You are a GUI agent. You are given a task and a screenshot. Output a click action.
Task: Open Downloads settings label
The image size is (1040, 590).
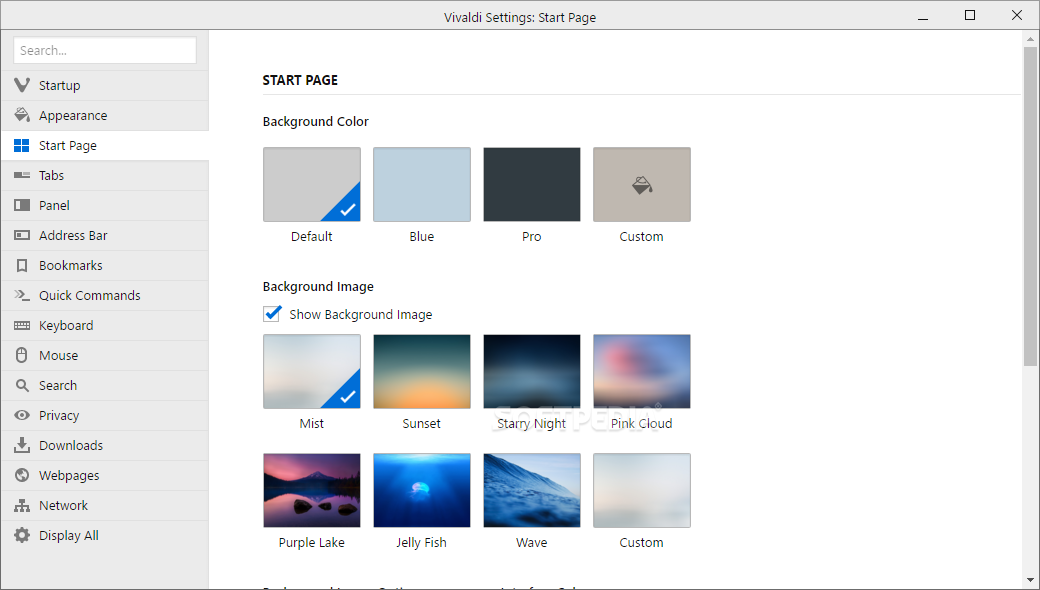click(x=70, y=445)
